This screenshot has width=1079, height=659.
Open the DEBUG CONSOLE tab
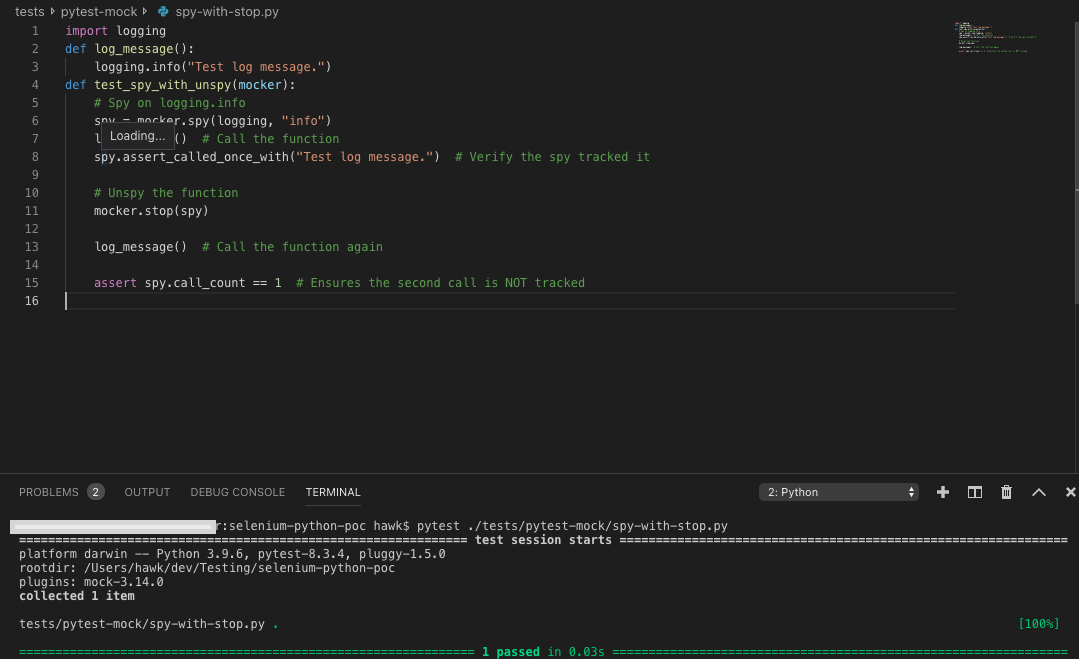point(237,492)
